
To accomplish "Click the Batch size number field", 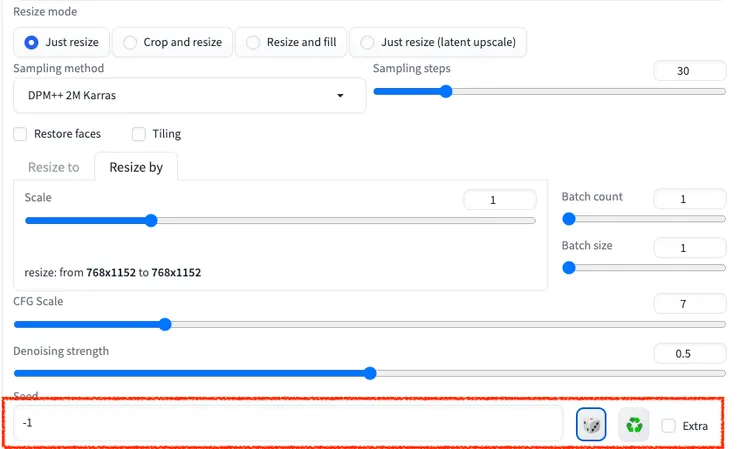I will (690, 248).
